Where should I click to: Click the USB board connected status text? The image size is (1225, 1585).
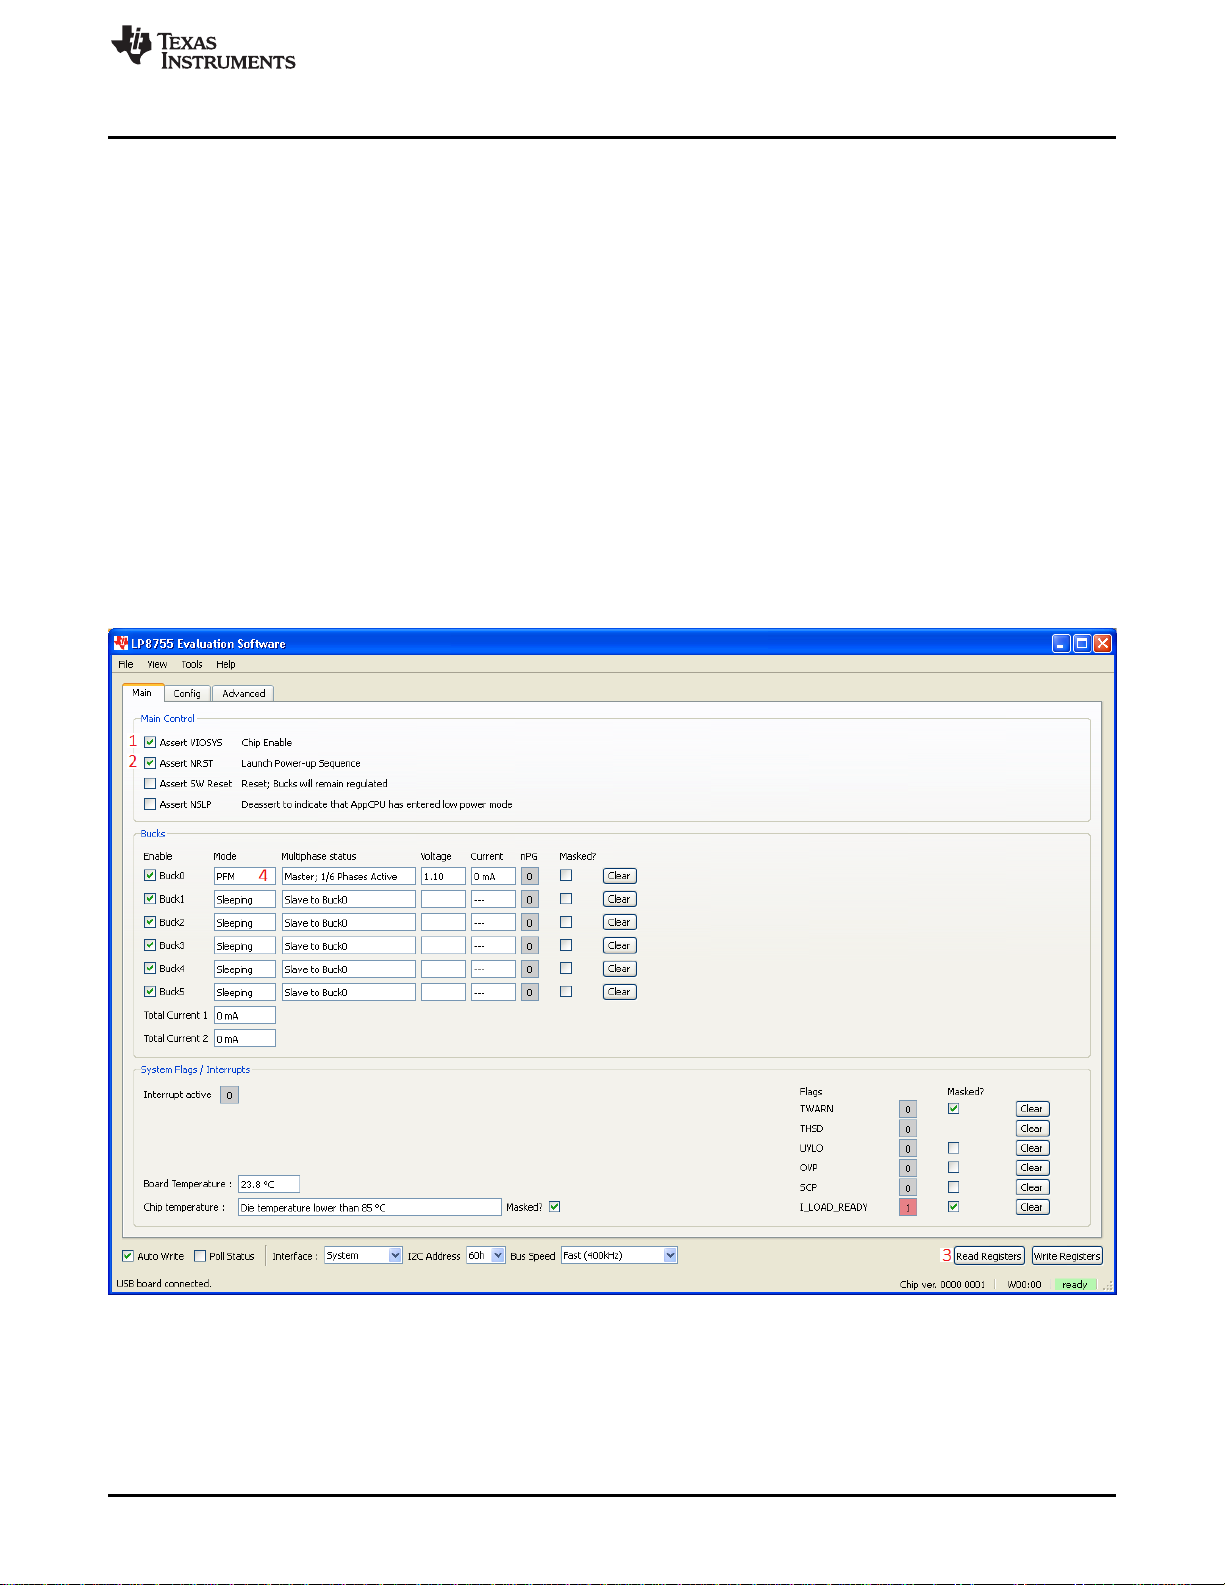(164, 1284)
